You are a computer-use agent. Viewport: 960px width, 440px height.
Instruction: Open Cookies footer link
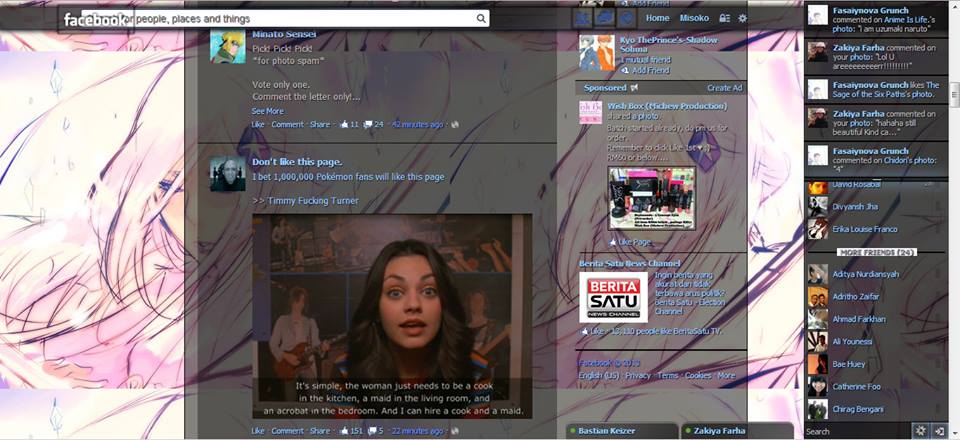pos(698,375)
